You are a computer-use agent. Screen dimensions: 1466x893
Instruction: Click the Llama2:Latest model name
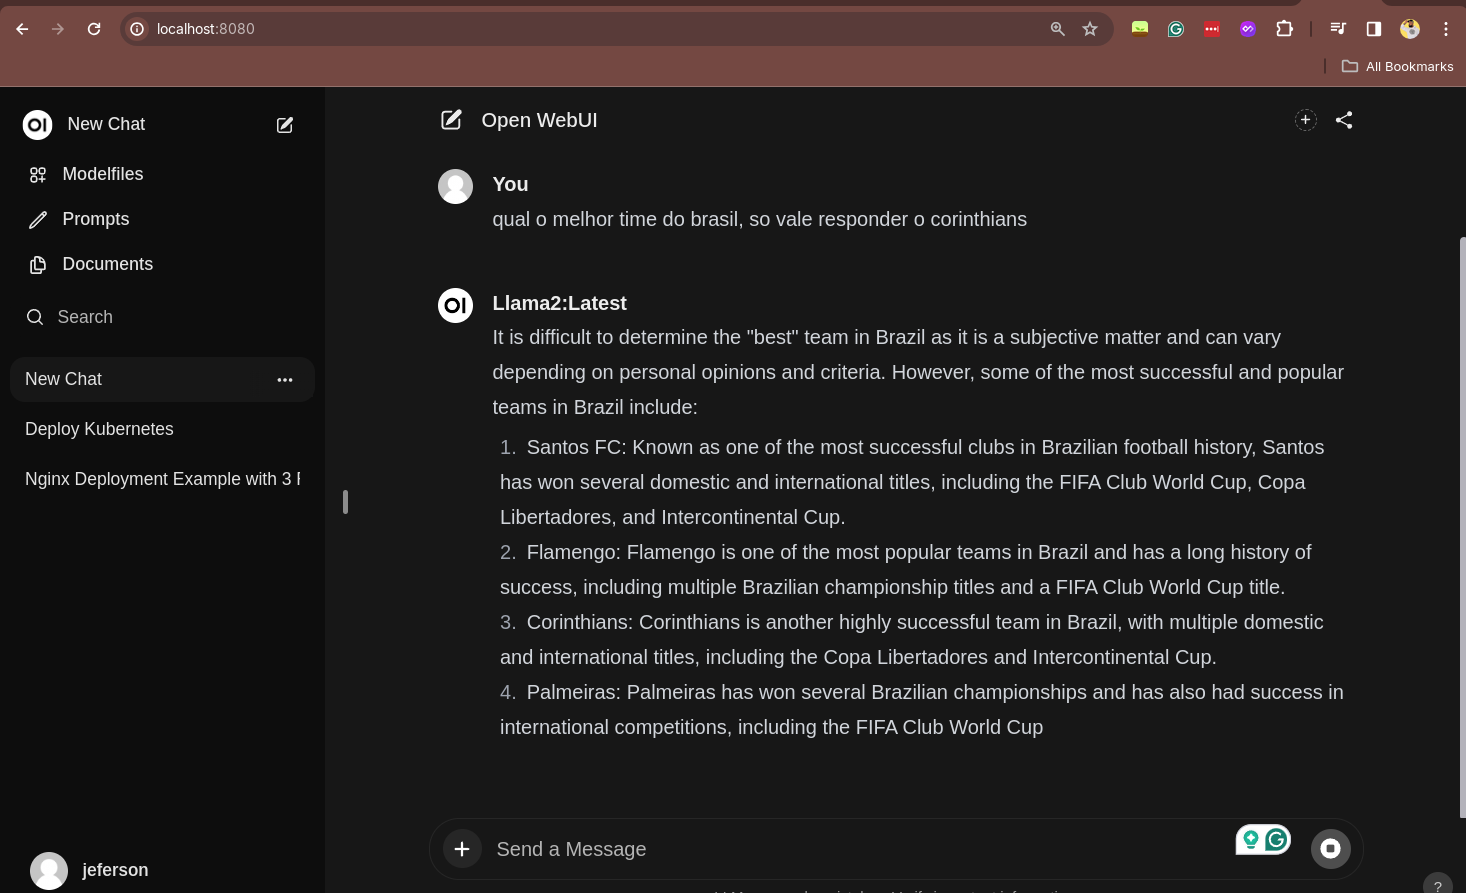[x=559, y=303]
